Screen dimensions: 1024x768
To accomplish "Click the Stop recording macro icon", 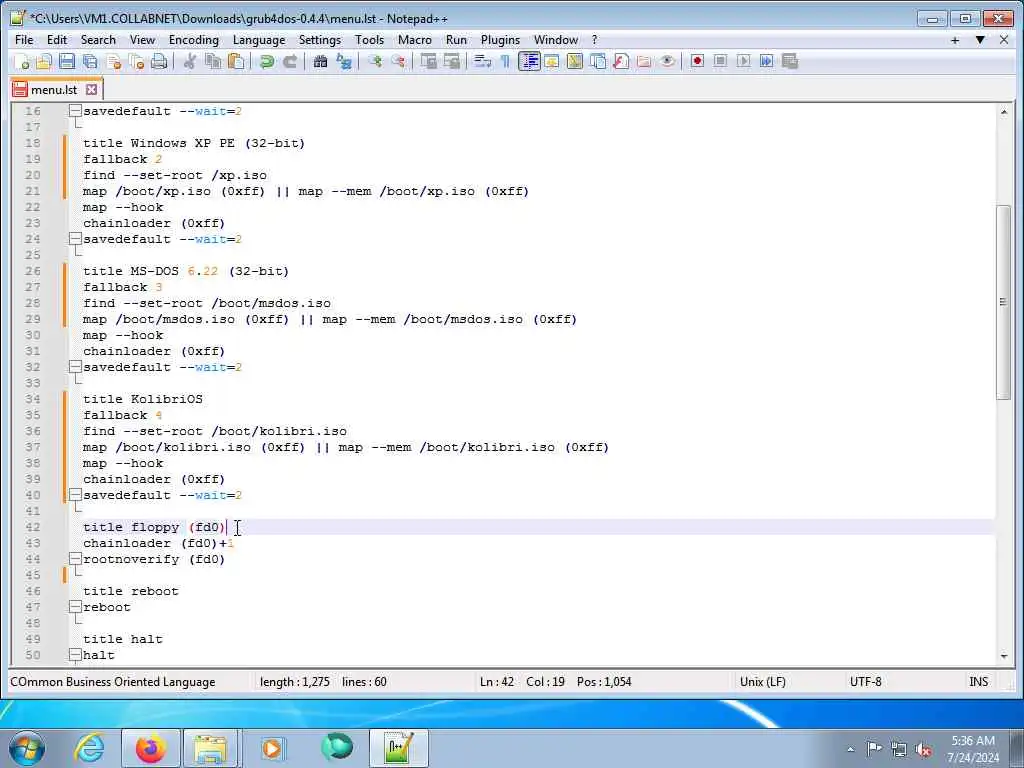I will [720, 61].
